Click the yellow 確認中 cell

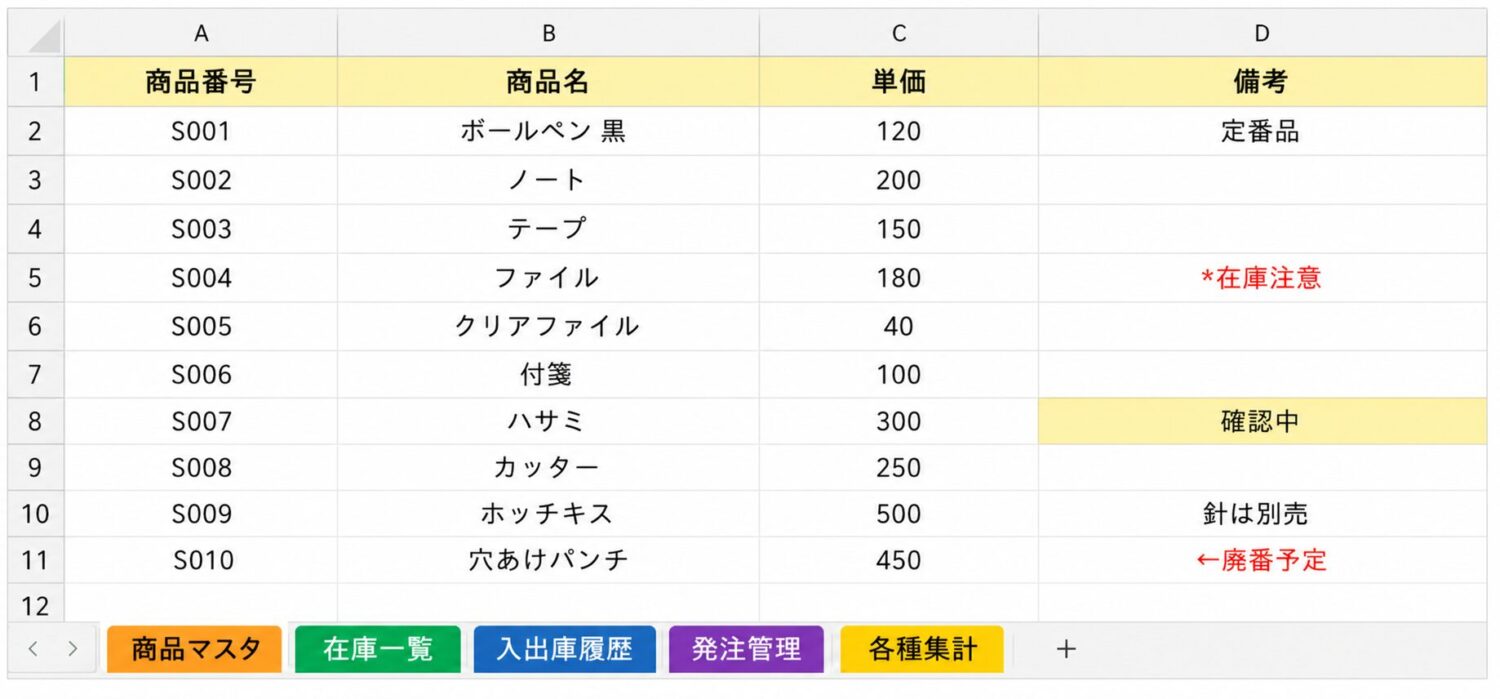point(1262,421)
